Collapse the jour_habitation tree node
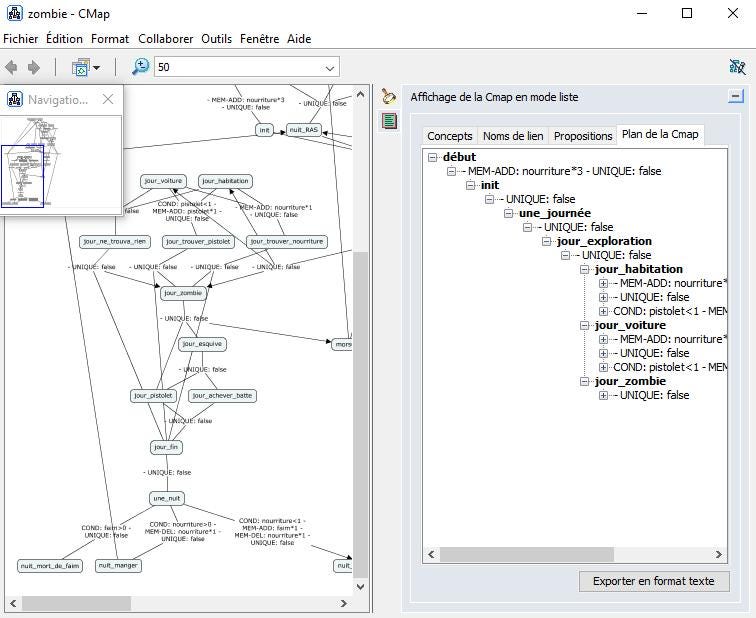The width and height of the screenshot is (756, 618). [x=585, y=269]
